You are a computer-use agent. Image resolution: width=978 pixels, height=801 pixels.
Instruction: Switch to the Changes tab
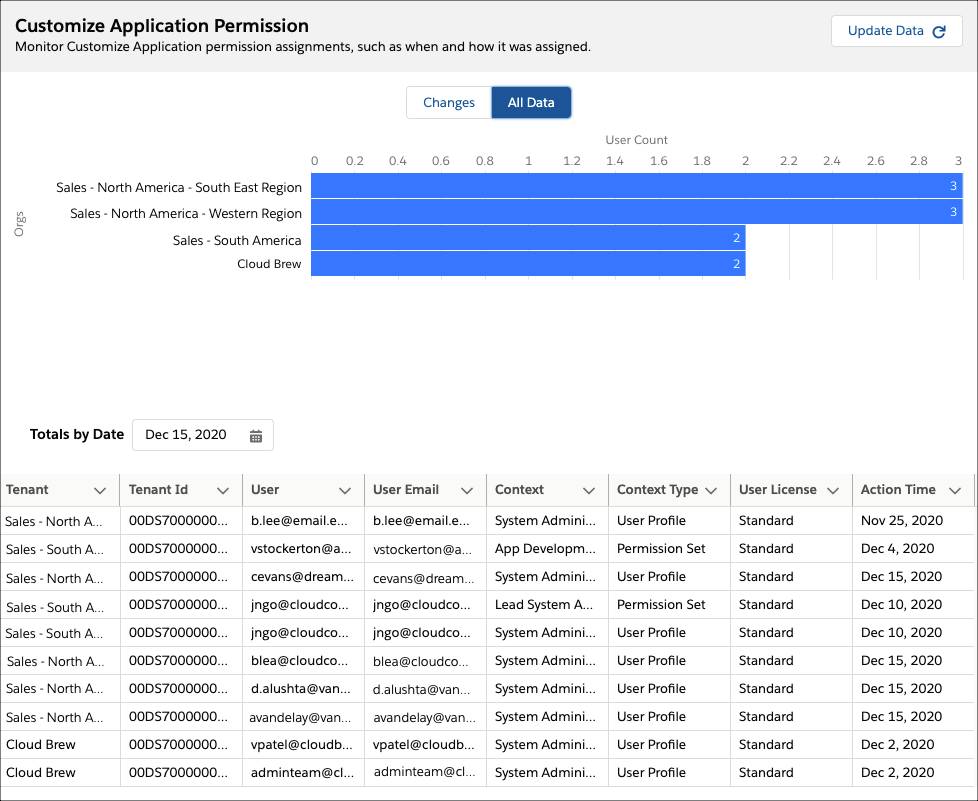[x=449, y=102]
